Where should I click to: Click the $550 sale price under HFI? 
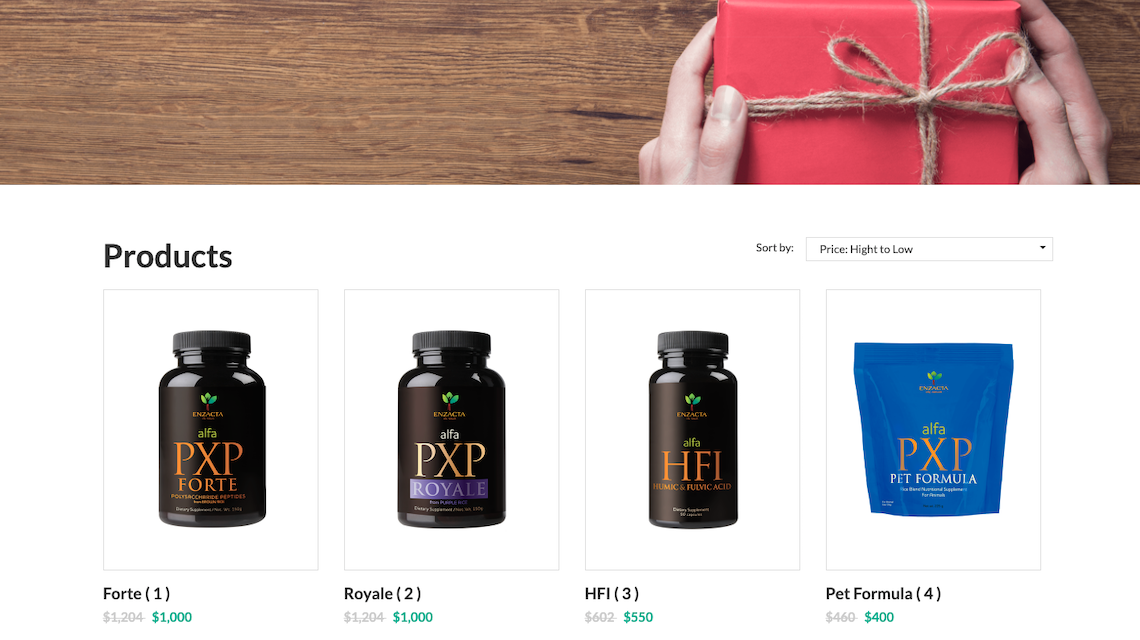tap(638, 617)
